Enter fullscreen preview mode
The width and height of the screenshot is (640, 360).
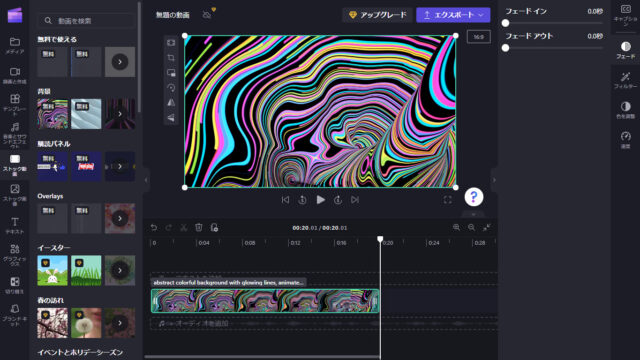pos(448,200)
